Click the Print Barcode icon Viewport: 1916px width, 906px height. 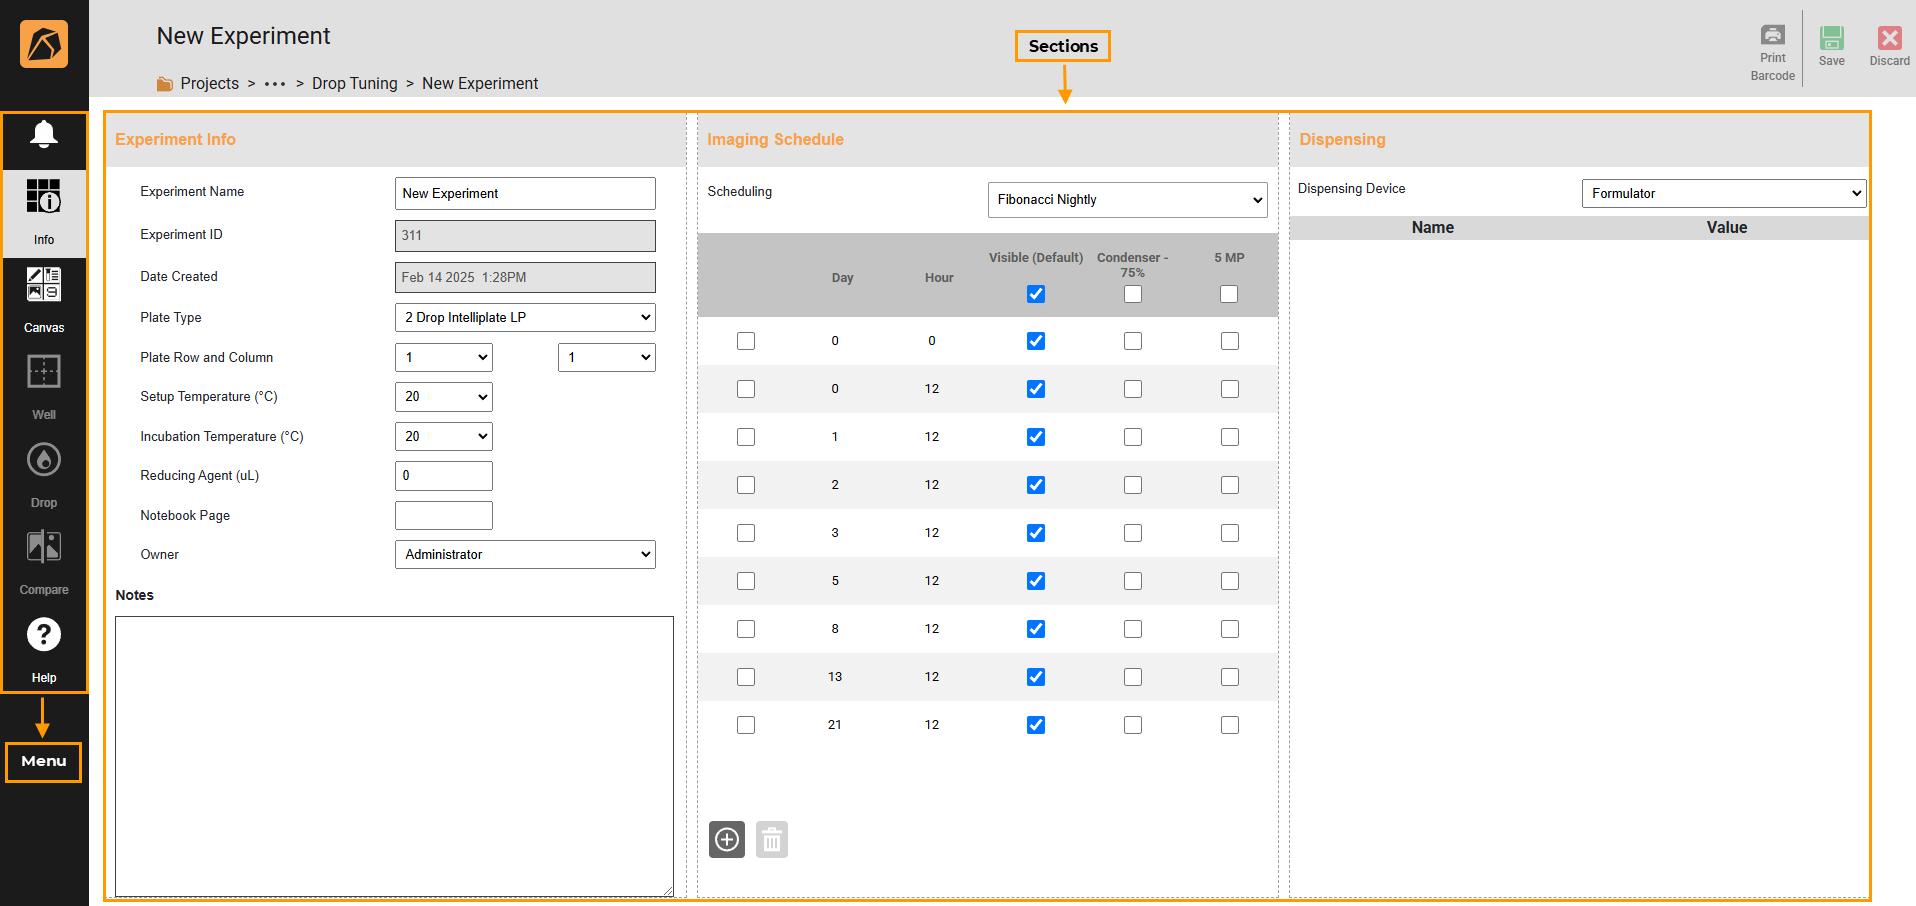(x=1772, y=37)
